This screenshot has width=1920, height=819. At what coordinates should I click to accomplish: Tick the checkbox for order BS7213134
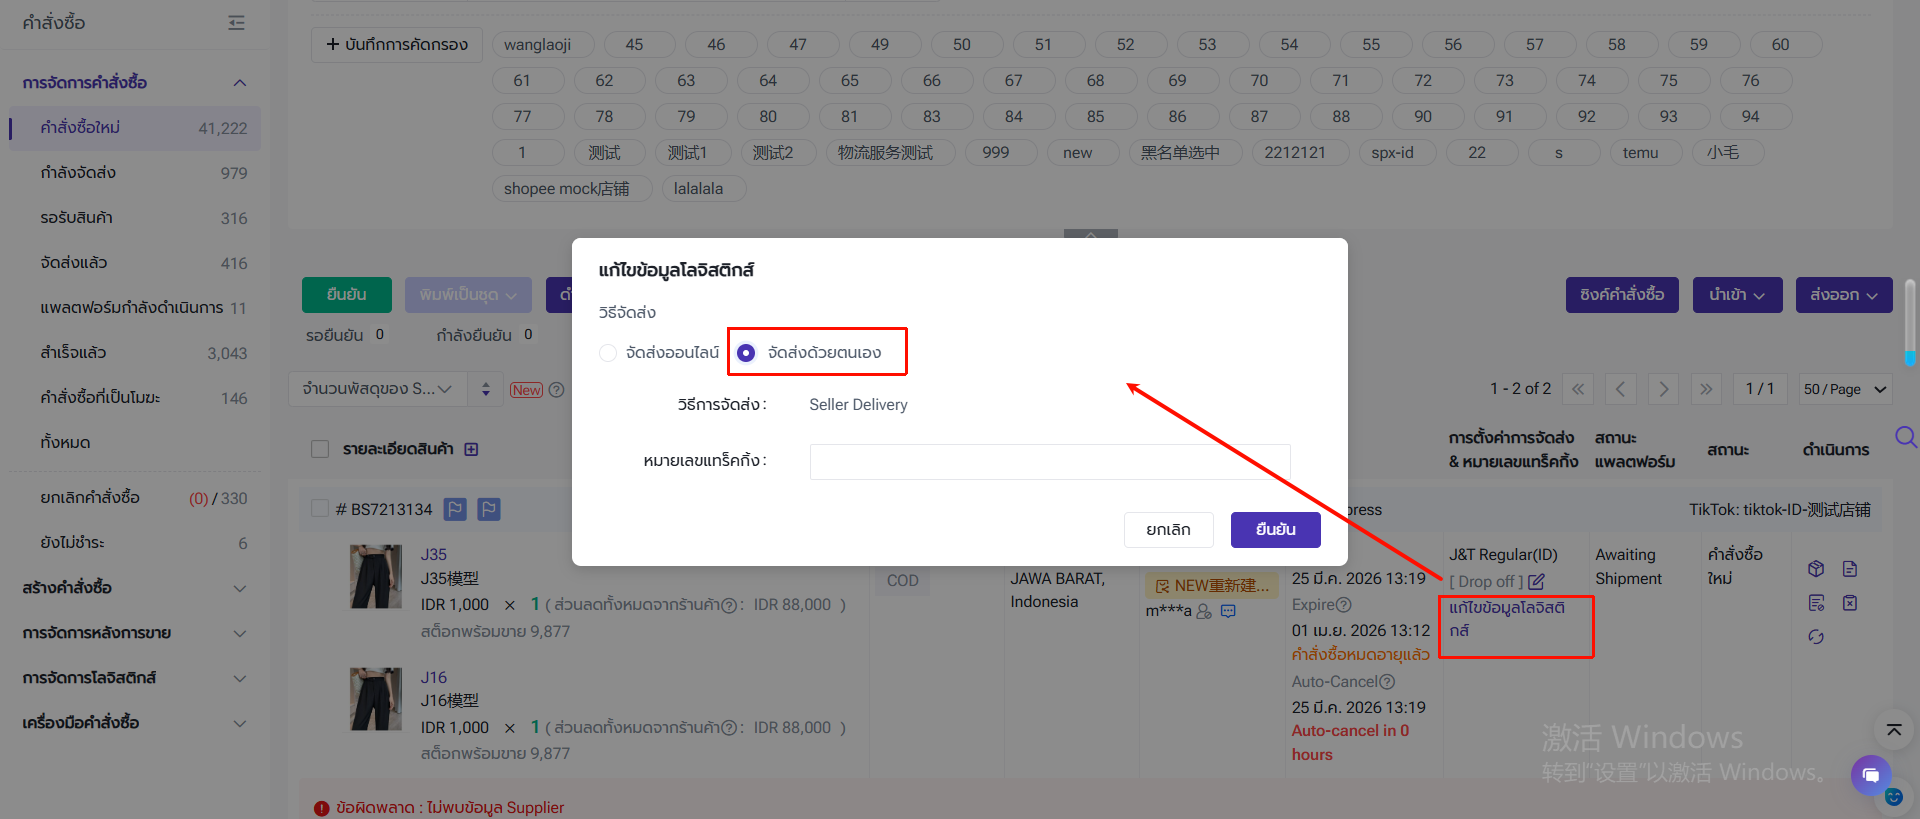tap(320, 509)
